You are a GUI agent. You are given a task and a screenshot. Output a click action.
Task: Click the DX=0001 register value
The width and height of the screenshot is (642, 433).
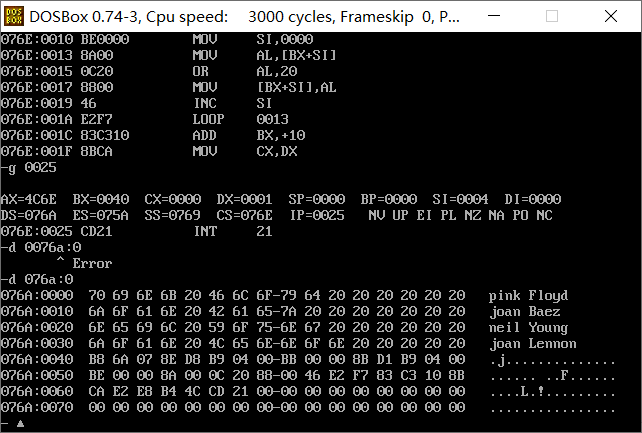(244, 199)
